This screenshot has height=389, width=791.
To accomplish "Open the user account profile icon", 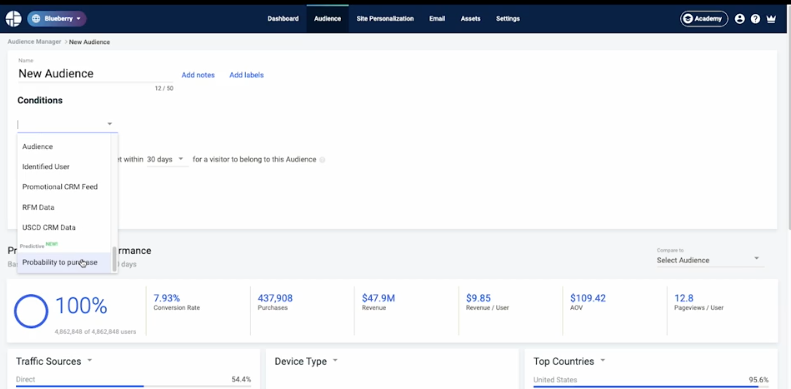I will click(740, 19).
